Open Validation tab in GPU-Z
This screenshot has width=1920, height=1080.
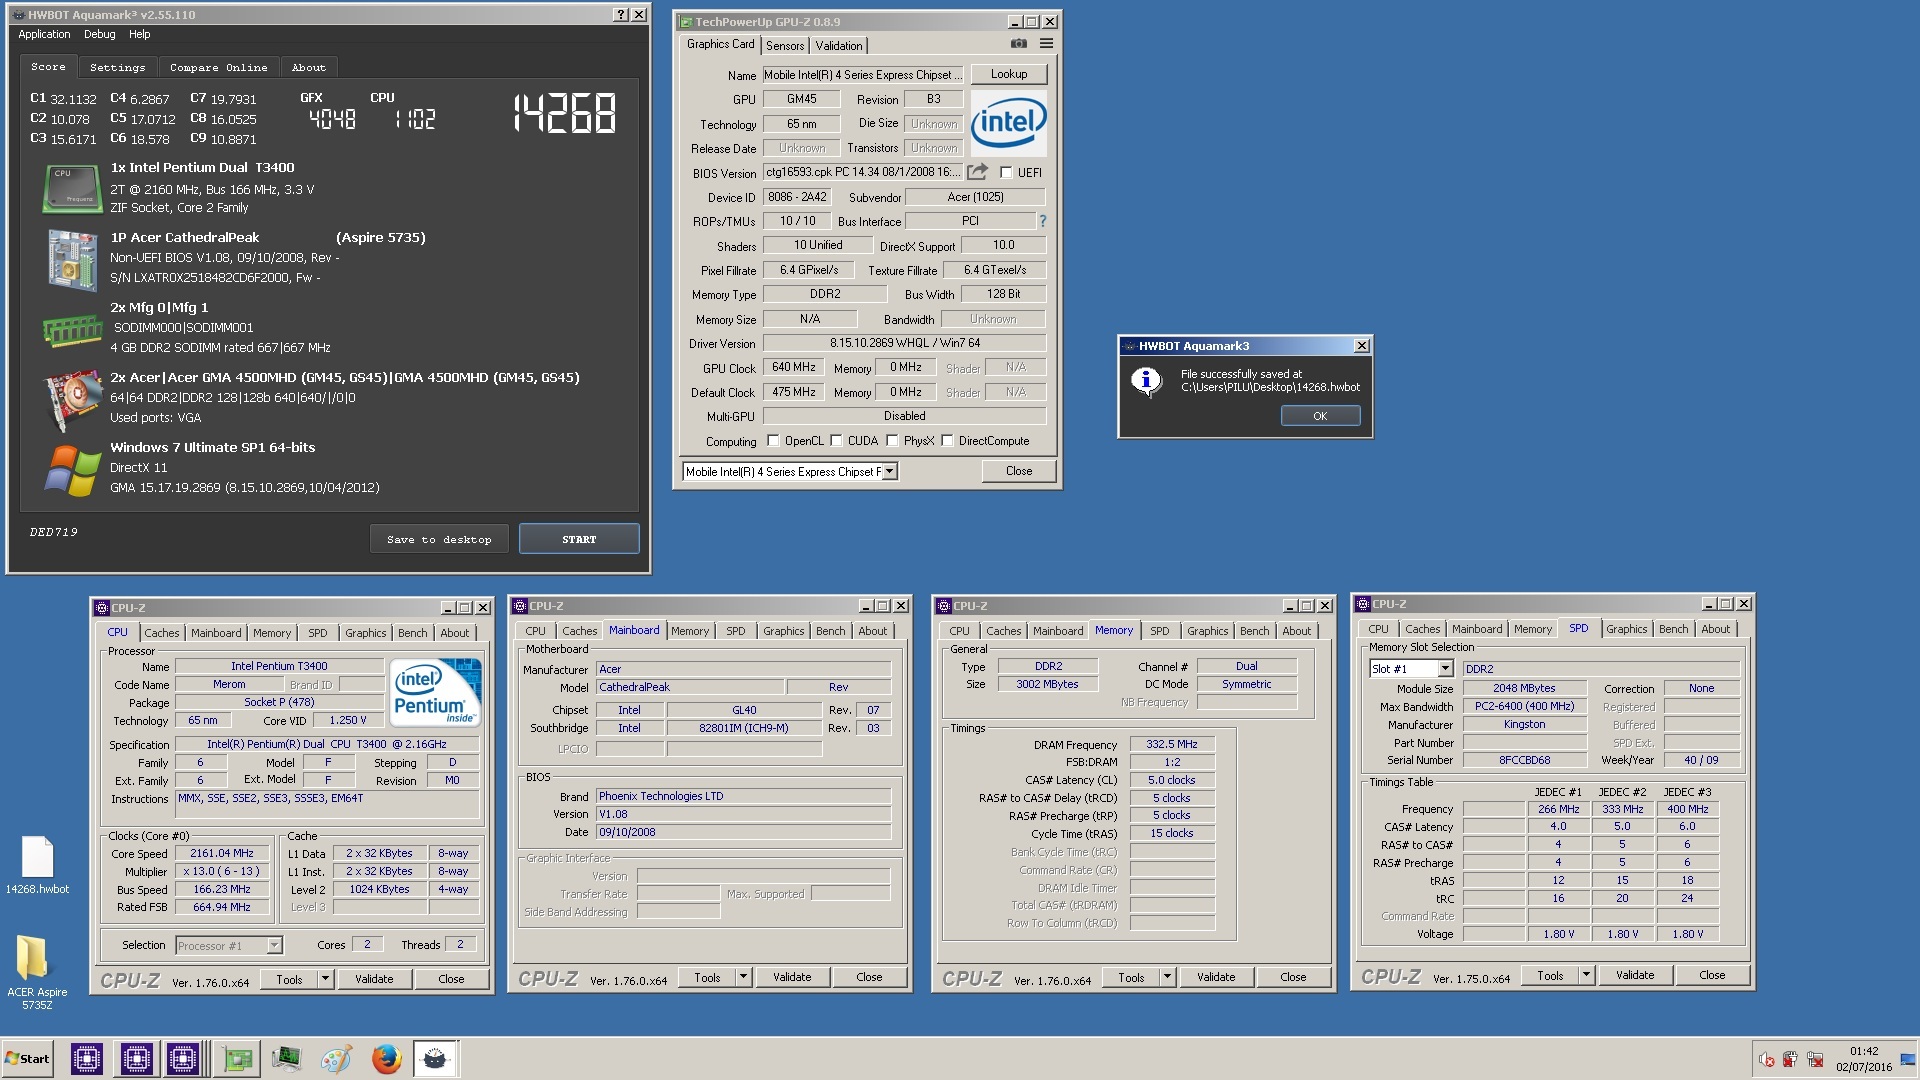[838, 45]
